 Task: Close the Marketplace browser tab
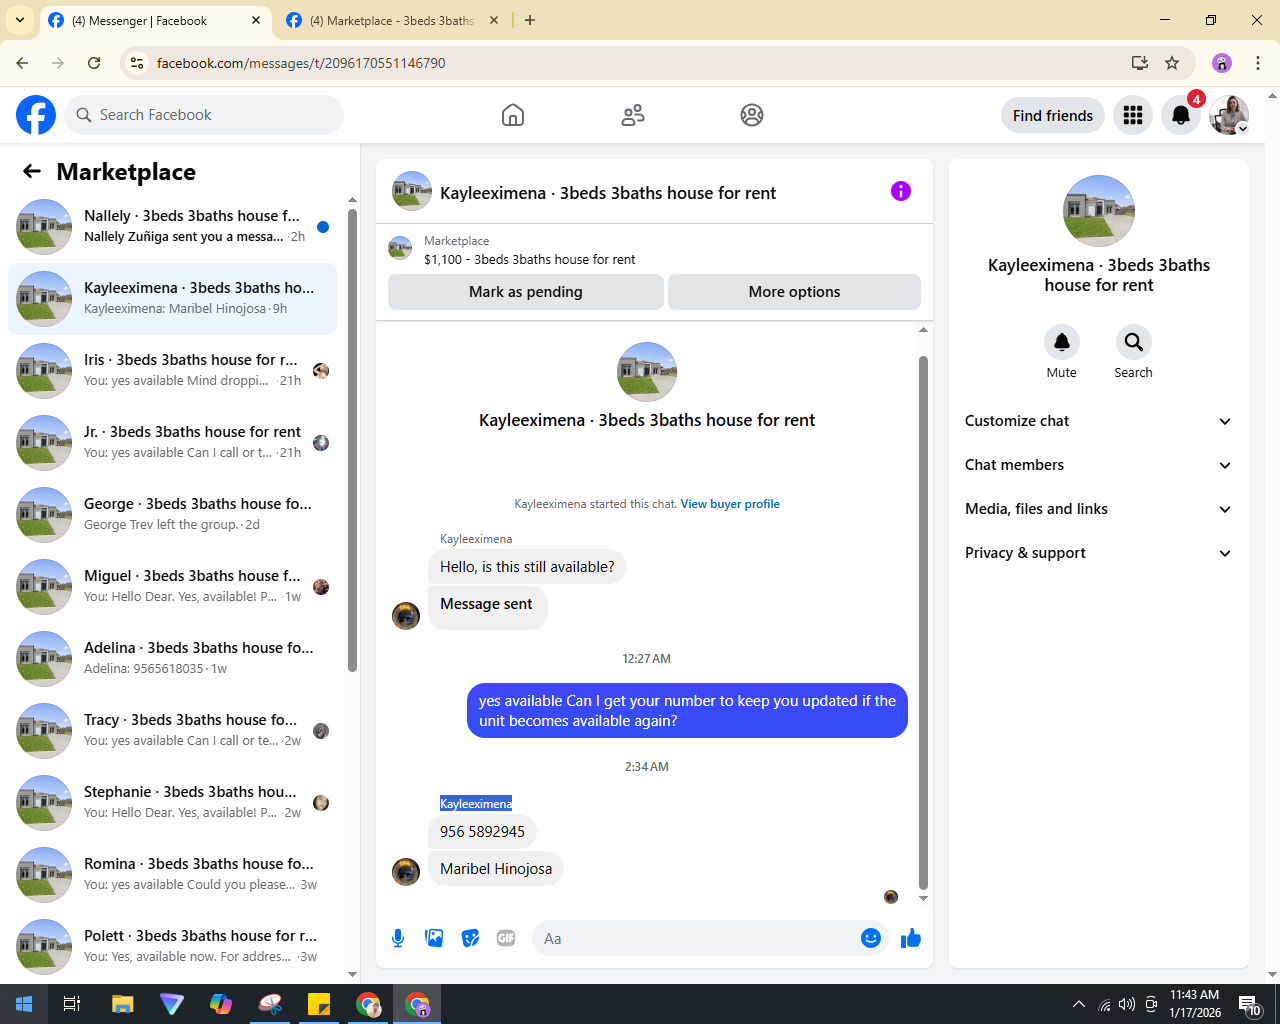tap(494, 20)
